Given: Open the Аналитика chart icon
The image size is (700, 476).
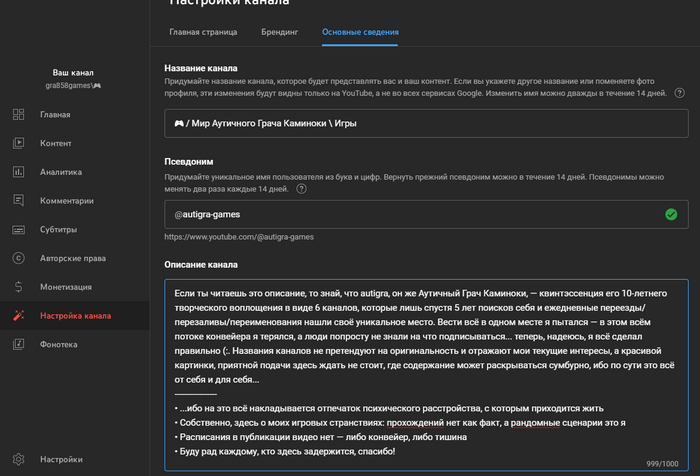Looking at the screenshot, I should tap(19, 172).
